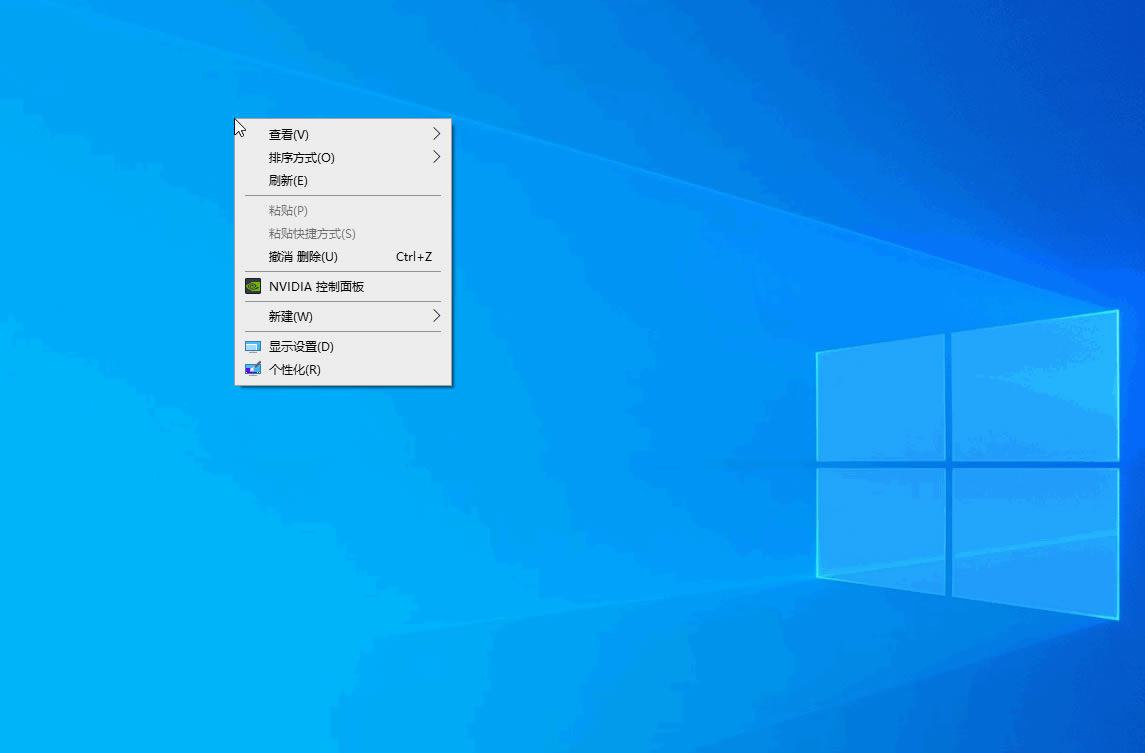This screenshot has width=1145, height=753.
Task: Open NVIDIA 控制面板 from the menu
Action: 316,286
